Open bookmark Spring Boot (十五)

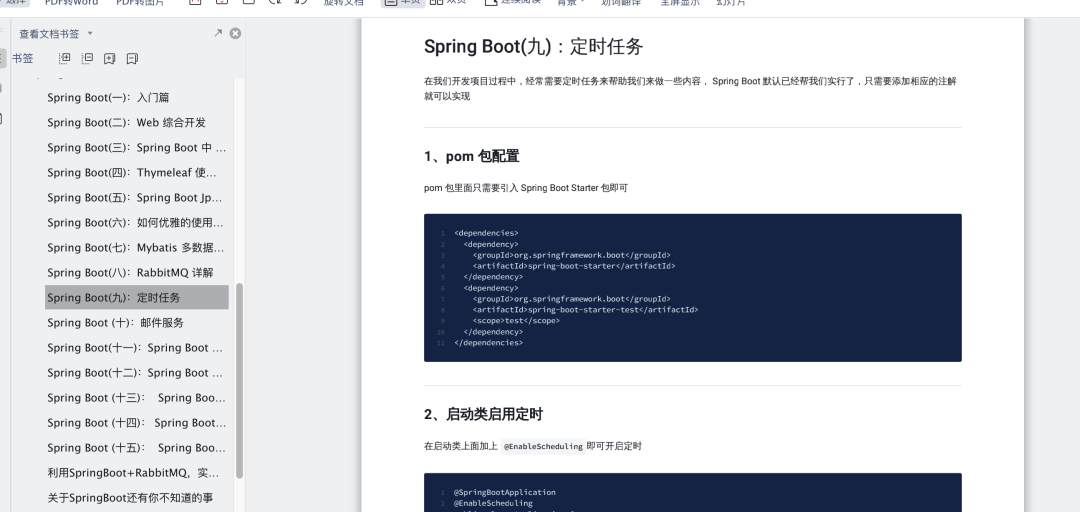point(136,448)
